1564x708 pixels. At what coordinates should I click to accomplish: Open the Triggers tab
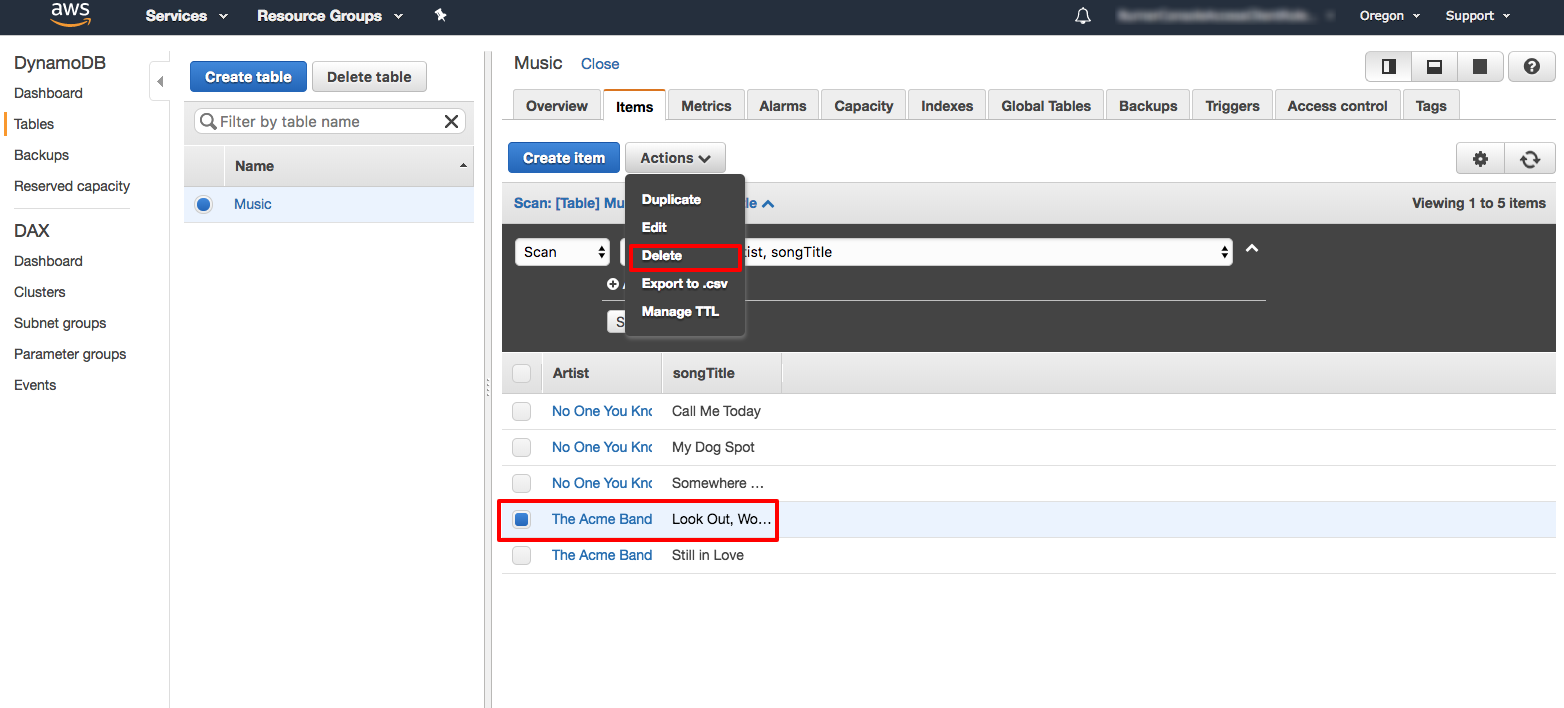pyautogui.click(x=1232, y=106)
